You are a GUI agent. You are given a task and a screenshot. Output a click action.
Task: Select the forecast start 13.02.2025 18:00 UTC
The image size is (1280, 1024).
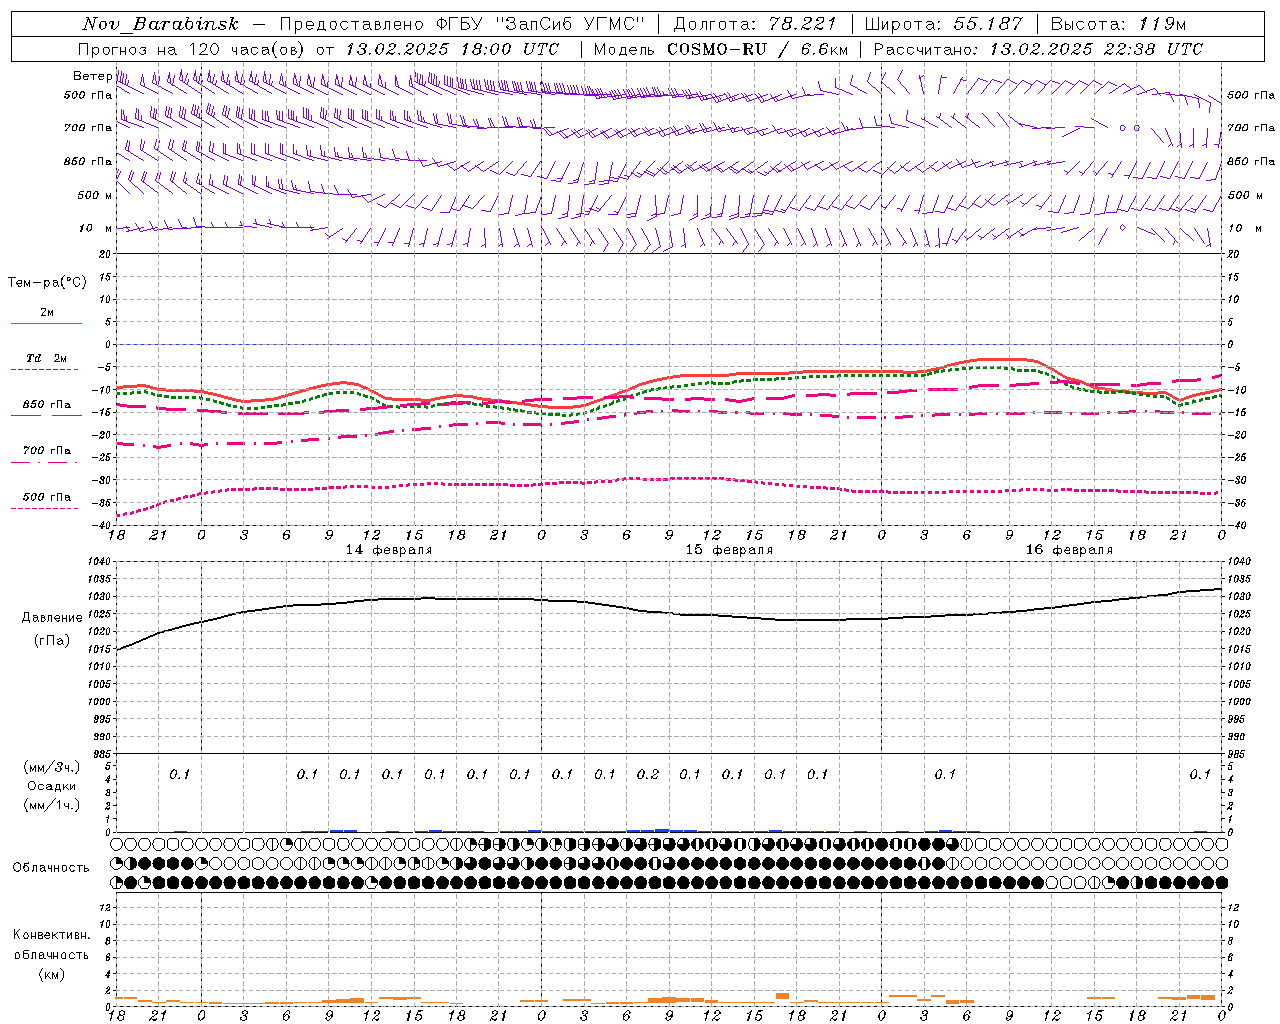(x=452, y=49)
